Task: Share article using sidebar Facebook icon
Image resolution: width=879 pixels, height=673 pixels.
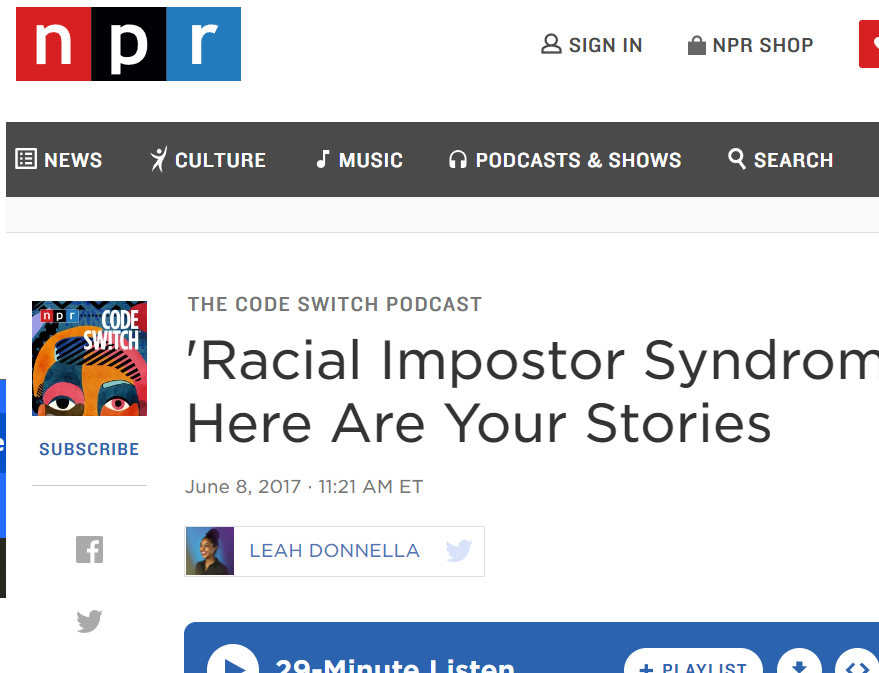Action: click(x=90, y=549)
